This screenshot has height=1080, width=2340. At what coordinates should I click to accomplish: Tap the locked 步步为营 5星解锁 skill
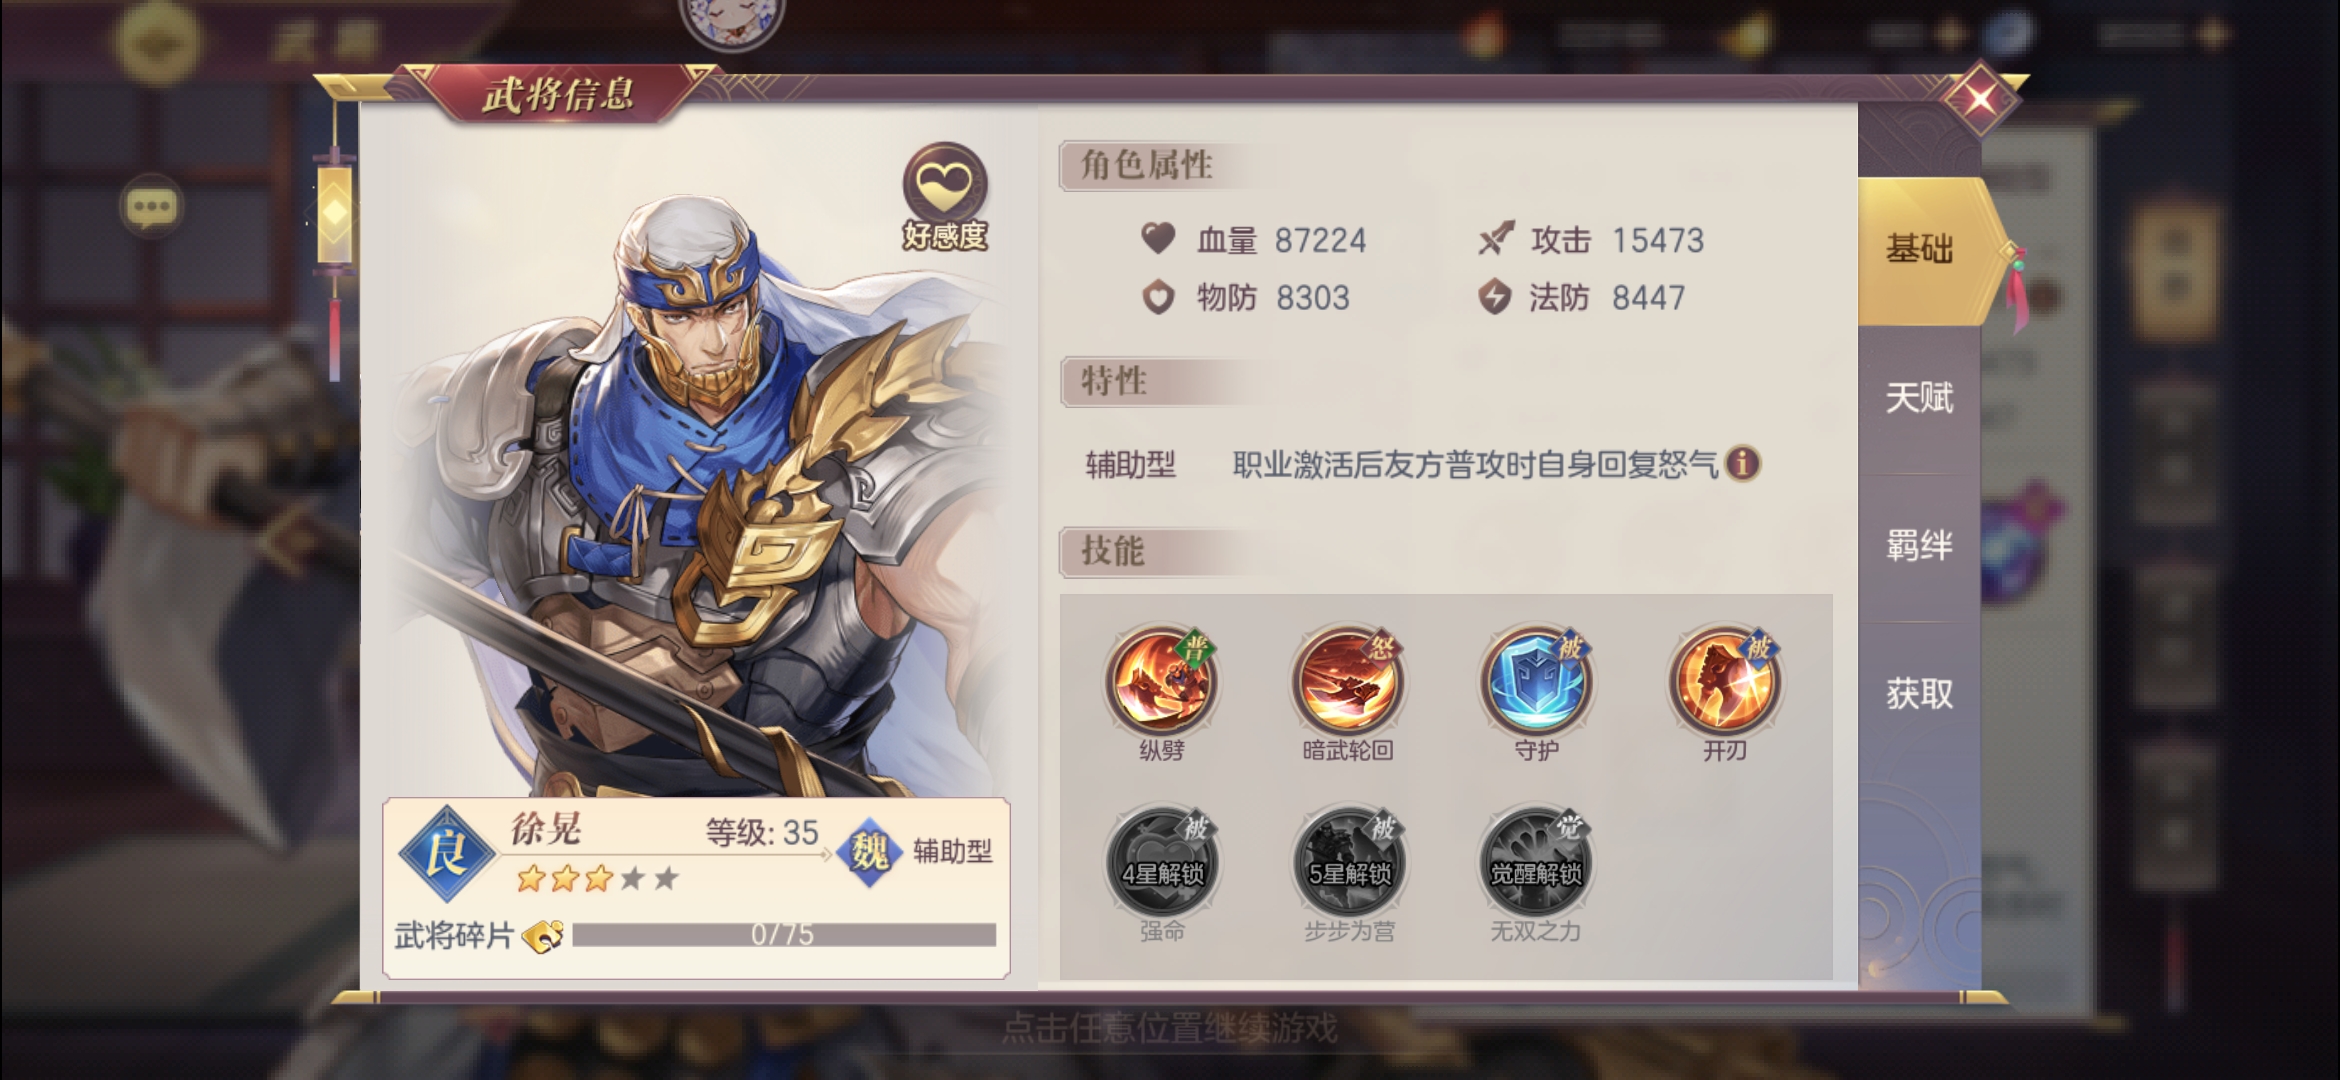coord(1348,863)
